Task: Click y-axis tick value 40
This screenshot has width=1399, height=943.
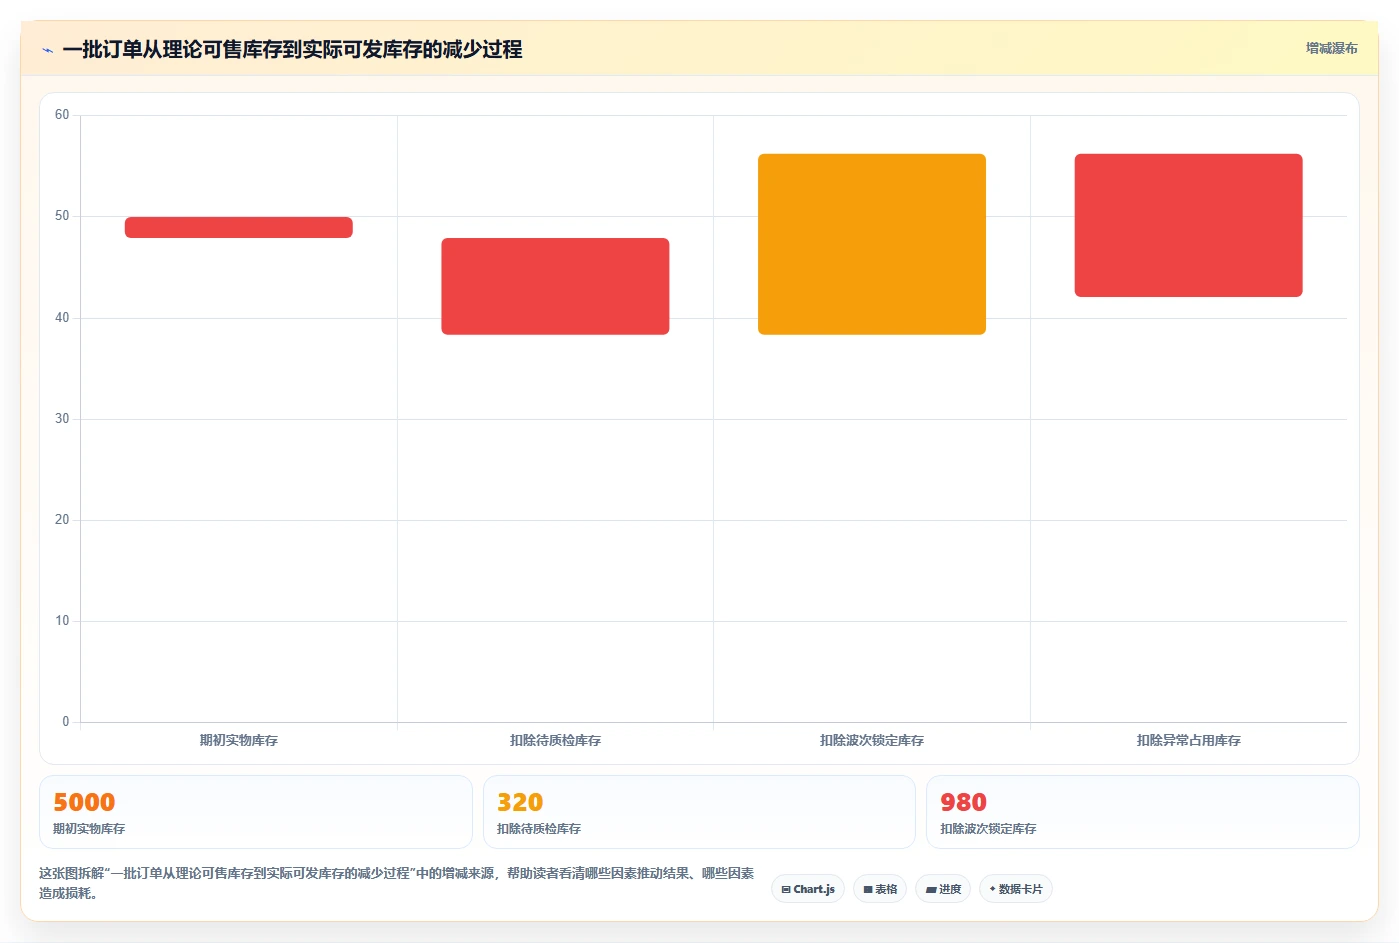Action: coord(62,318)
